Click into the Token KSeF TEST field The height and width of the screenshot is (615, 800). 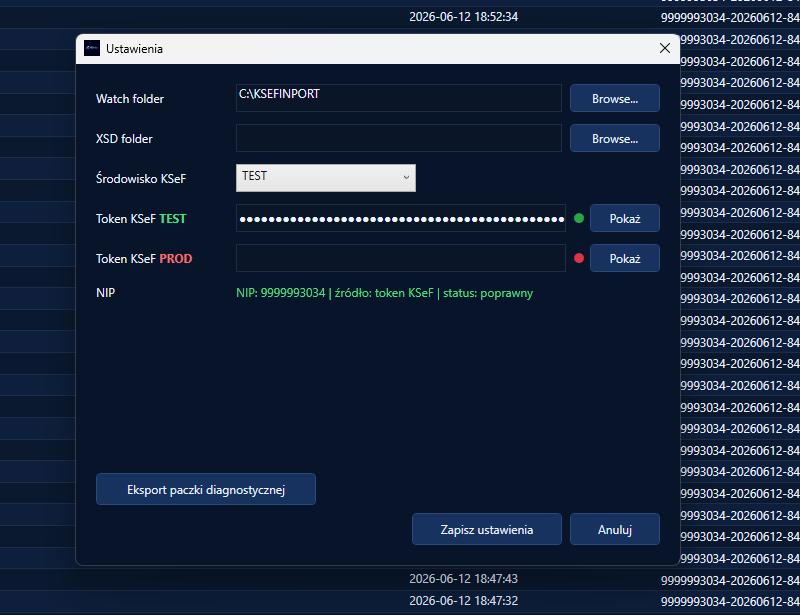(x=401, y=218)
